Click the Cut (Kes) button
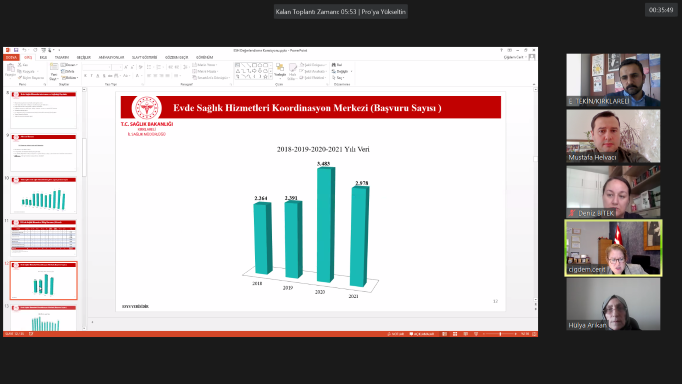 pyautogui.click(x=23, y=65)
